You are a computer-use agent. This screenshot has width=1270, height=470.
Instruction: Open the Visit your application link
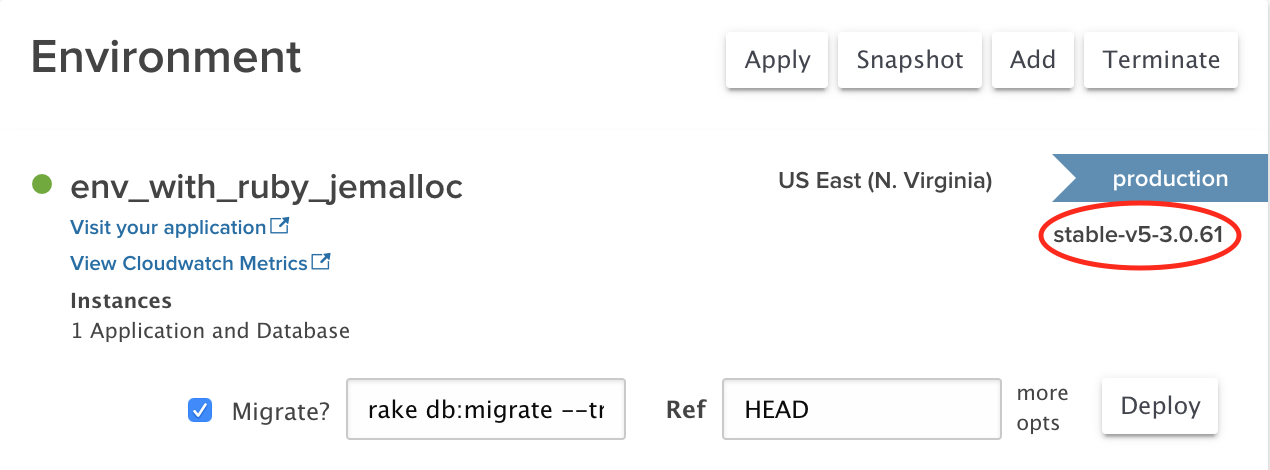(x=168, y=227)
